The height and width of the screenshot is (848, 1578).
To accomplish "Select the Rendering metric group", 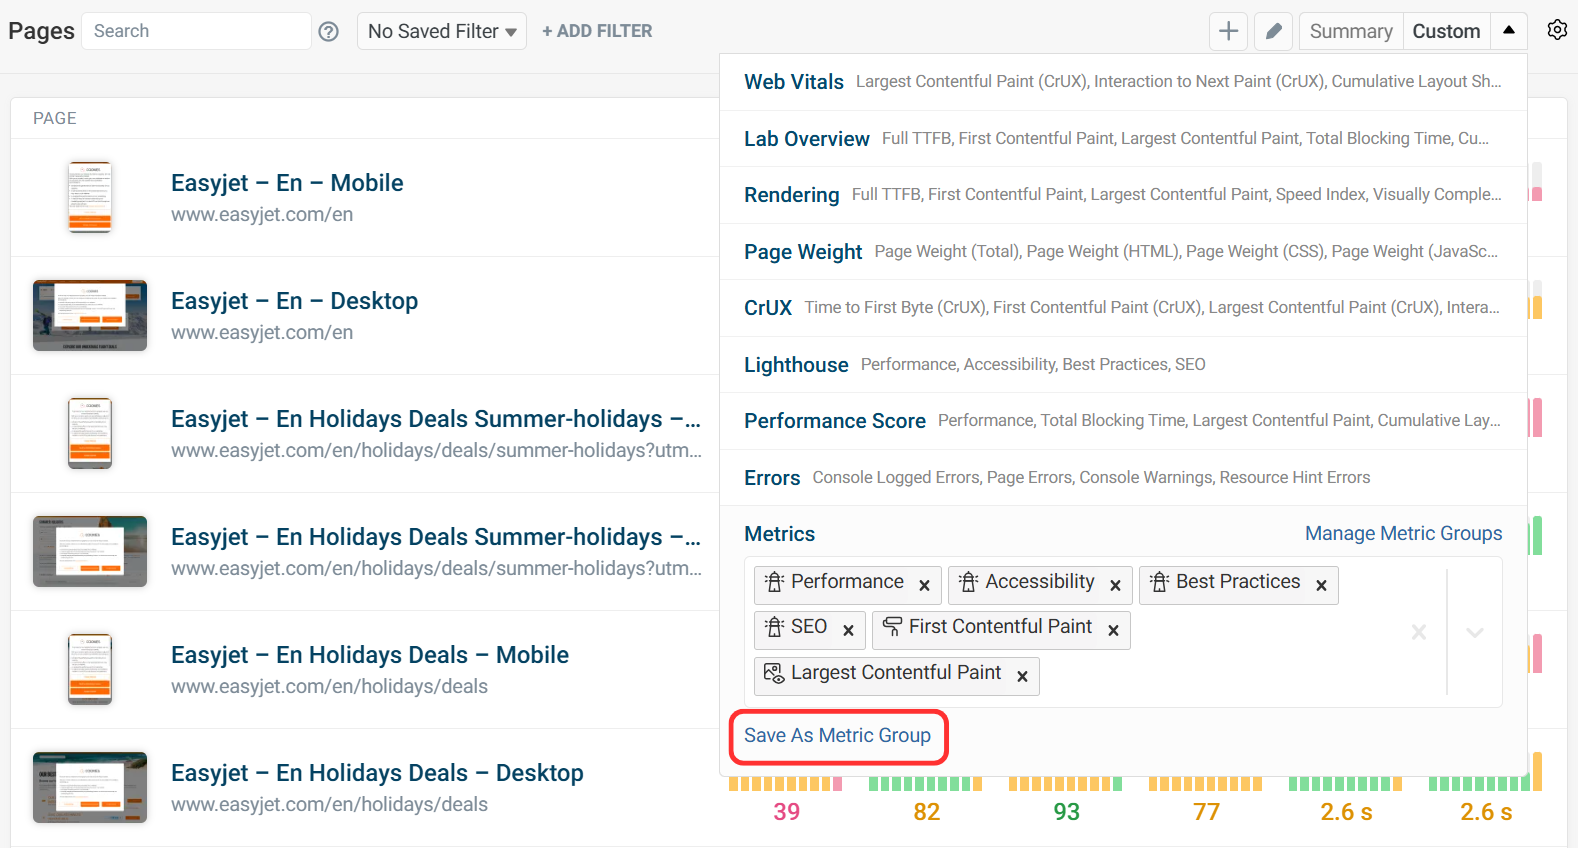I will (1123, 195).
